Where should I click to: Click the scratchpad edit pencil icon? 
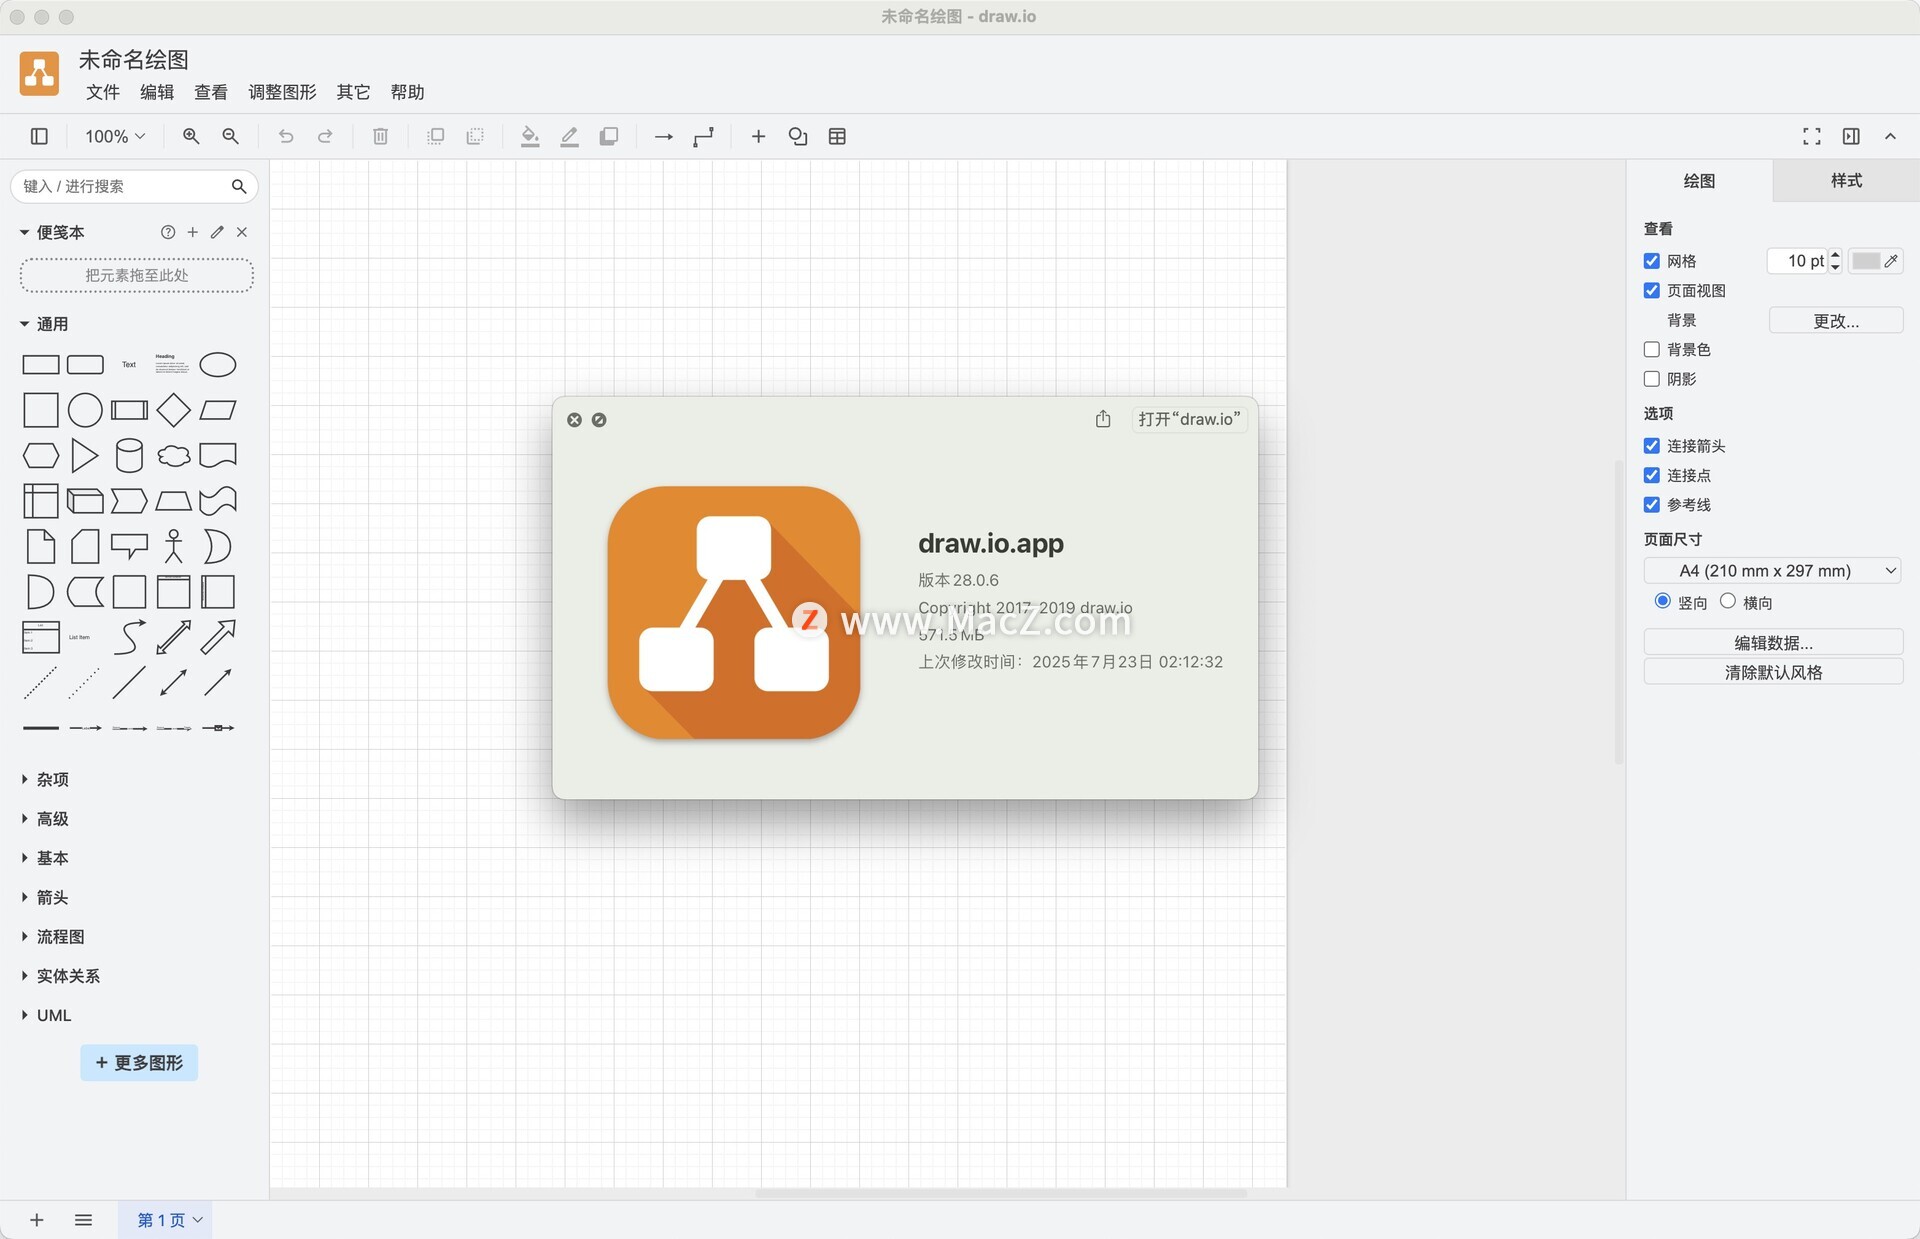click(217, 232)
